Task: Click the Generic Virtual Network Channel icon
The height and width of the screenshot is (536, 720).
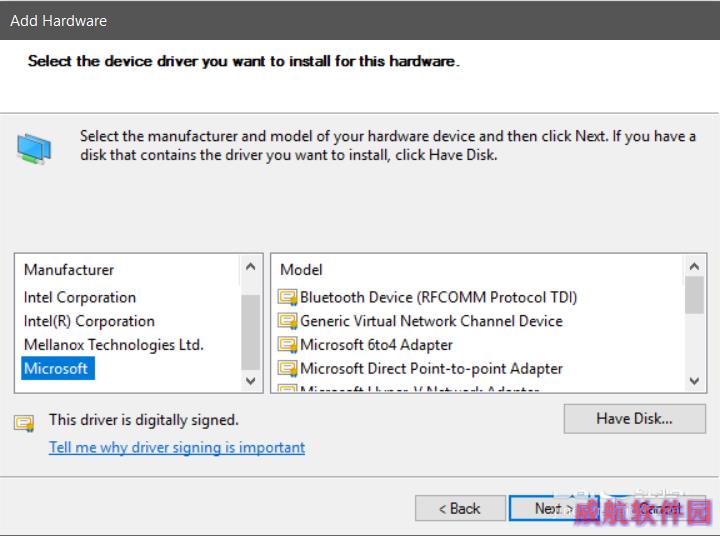Action: tap(288, 321)
